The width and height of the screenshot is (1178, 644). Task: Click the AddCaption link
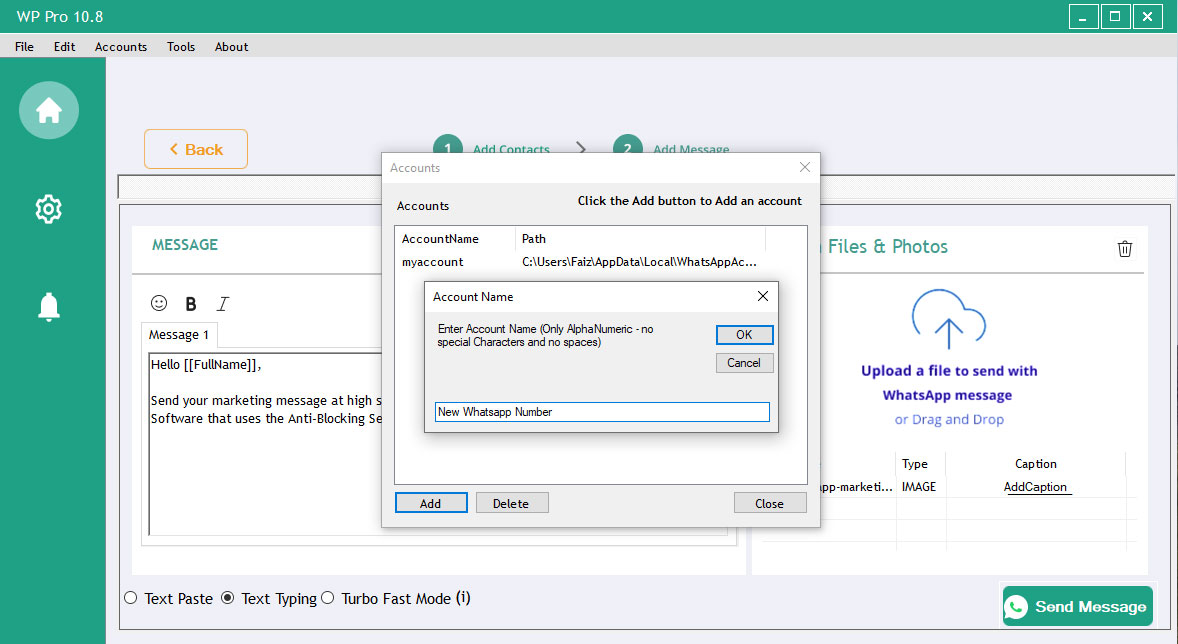pyautogui.click(x=1036, y=487)
